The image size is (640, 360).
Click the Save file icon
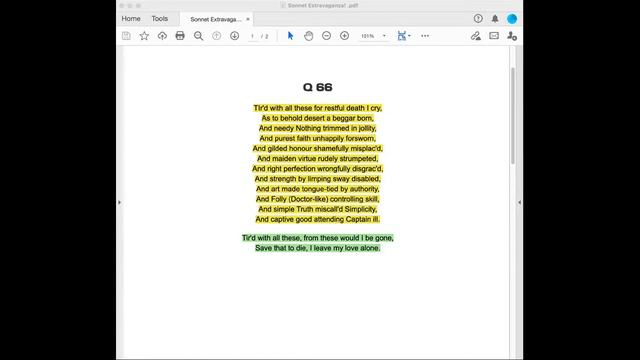click(126, 36)
